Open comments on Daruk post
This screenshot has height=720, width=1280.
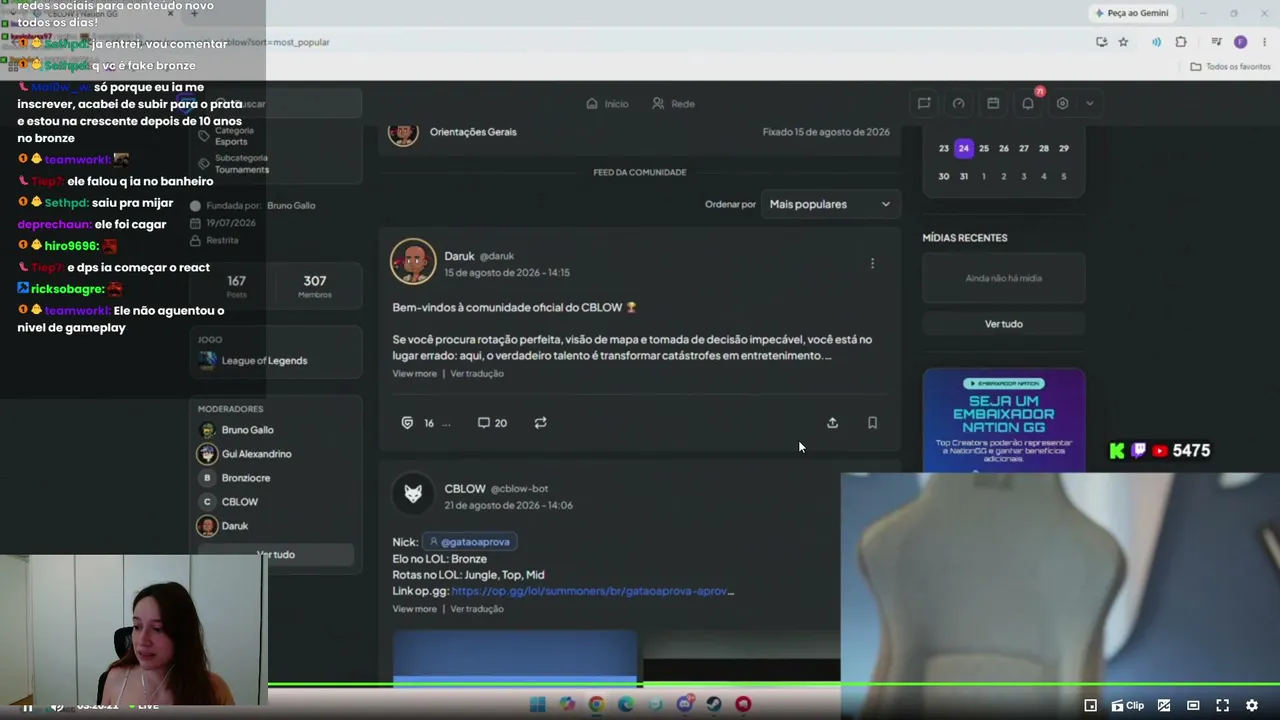pyautogui.click(x=492, y=423)
